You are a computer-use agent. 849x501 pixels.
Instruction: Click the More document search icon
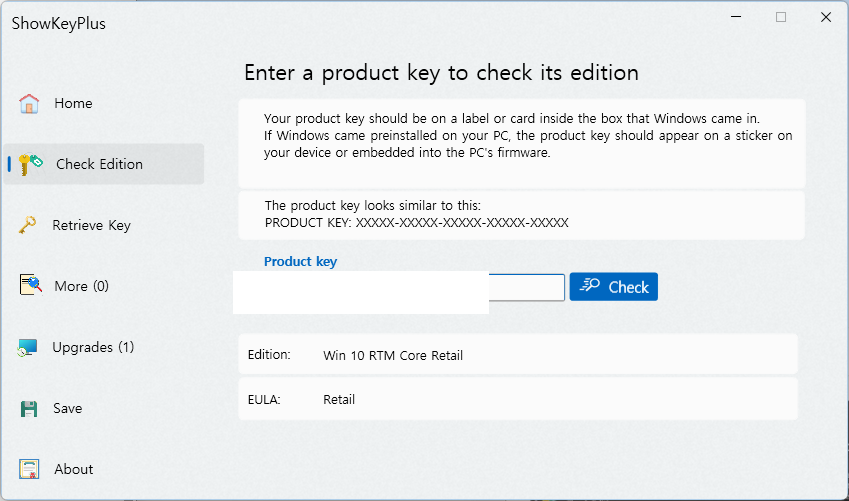pyautogui.click(x=30, y=285)
